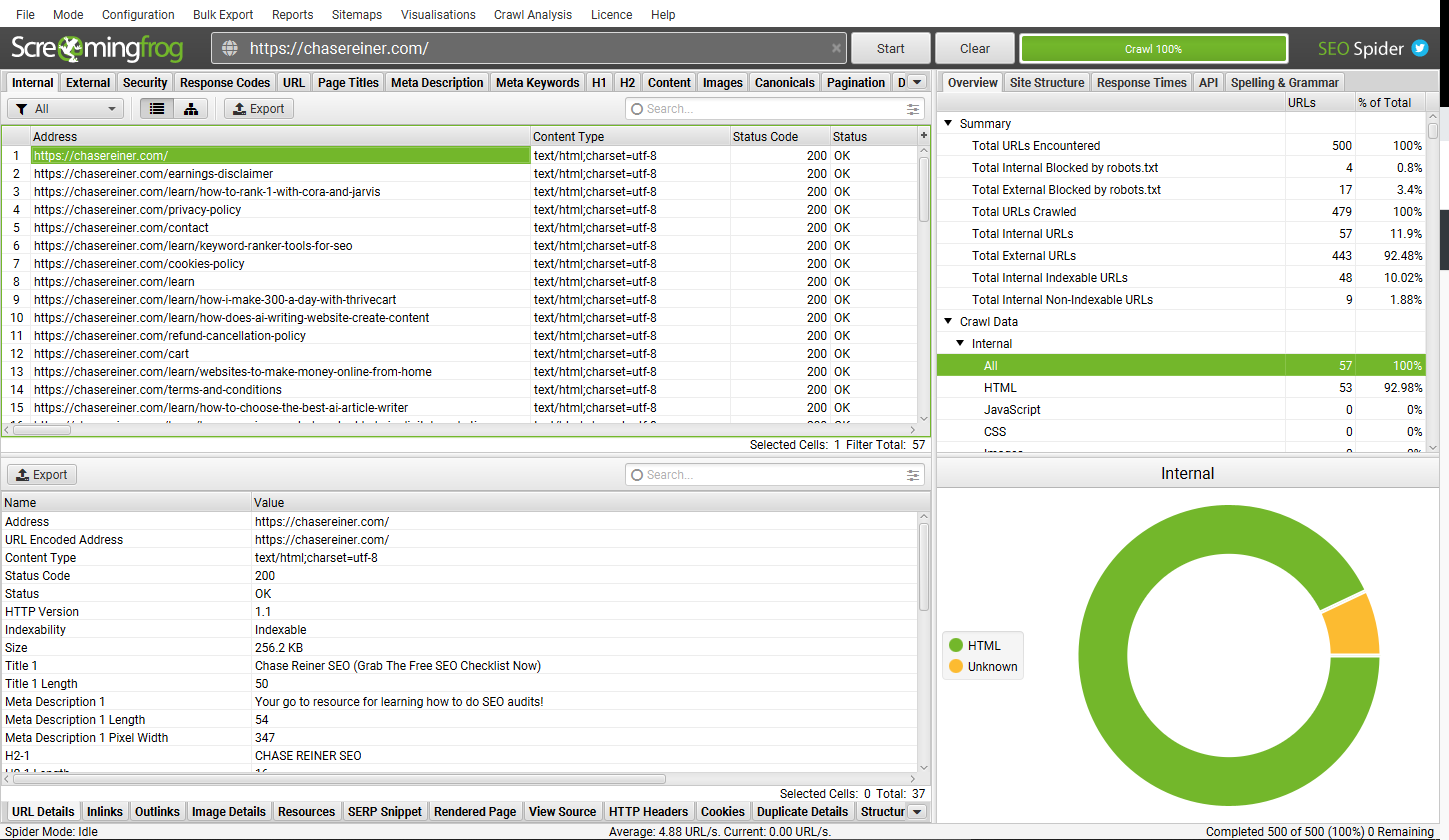This screenshot has width=1449, height=840.
Task: Switch to Site Structure tab
Action: point(1047,82)
